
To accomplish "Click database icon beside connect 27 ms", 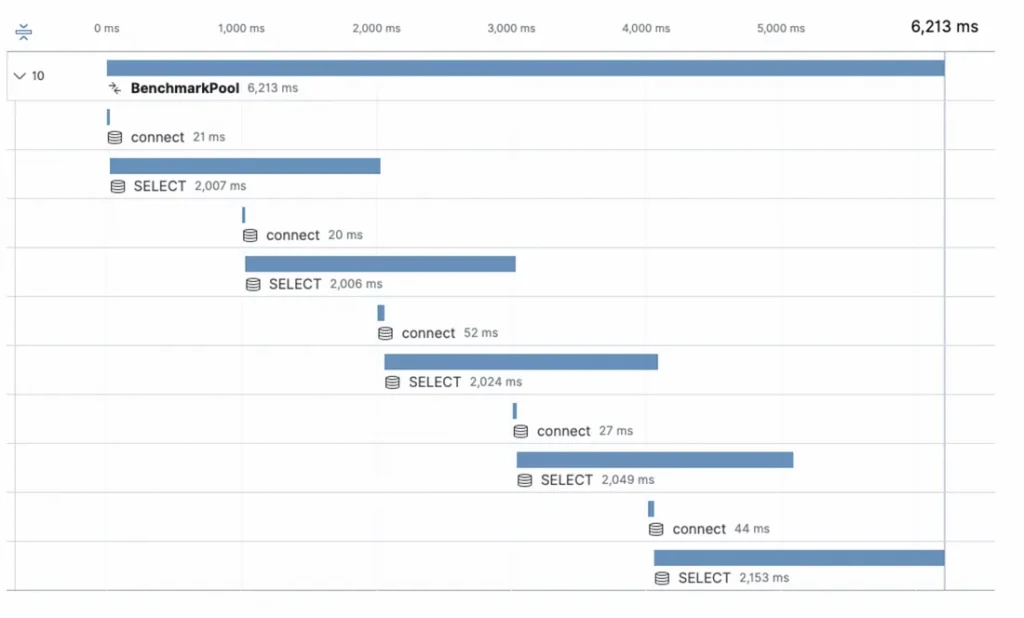I will (x=521, y=431).
